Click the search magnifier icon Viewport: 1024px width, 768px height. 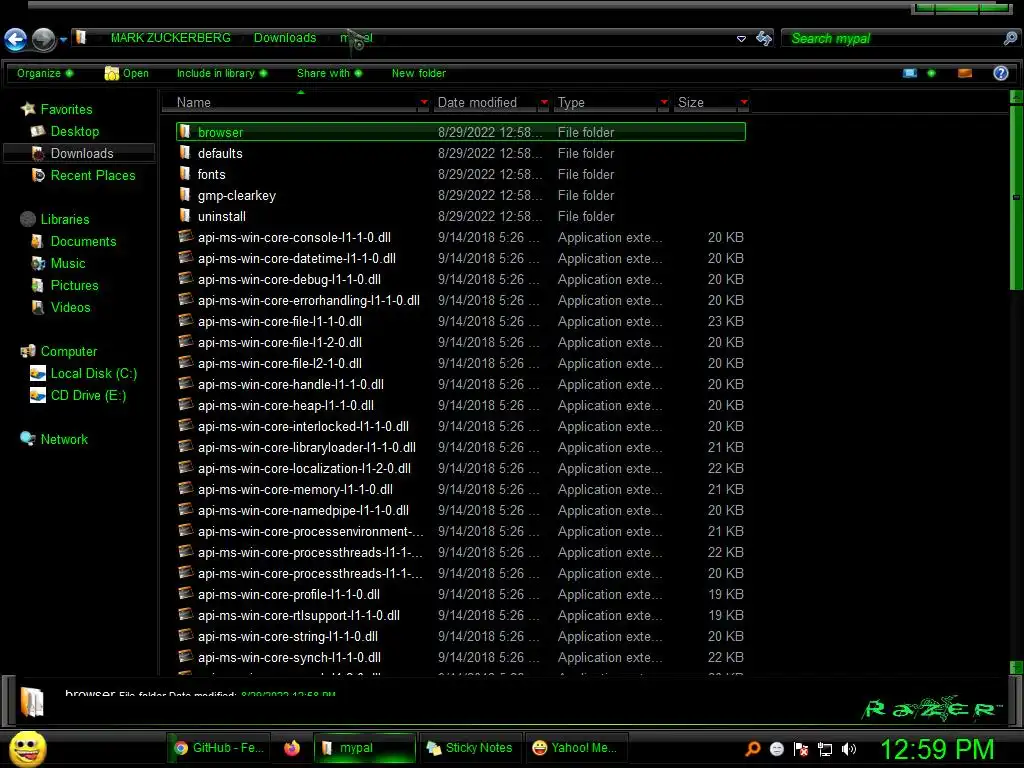tap(1010, 39)
